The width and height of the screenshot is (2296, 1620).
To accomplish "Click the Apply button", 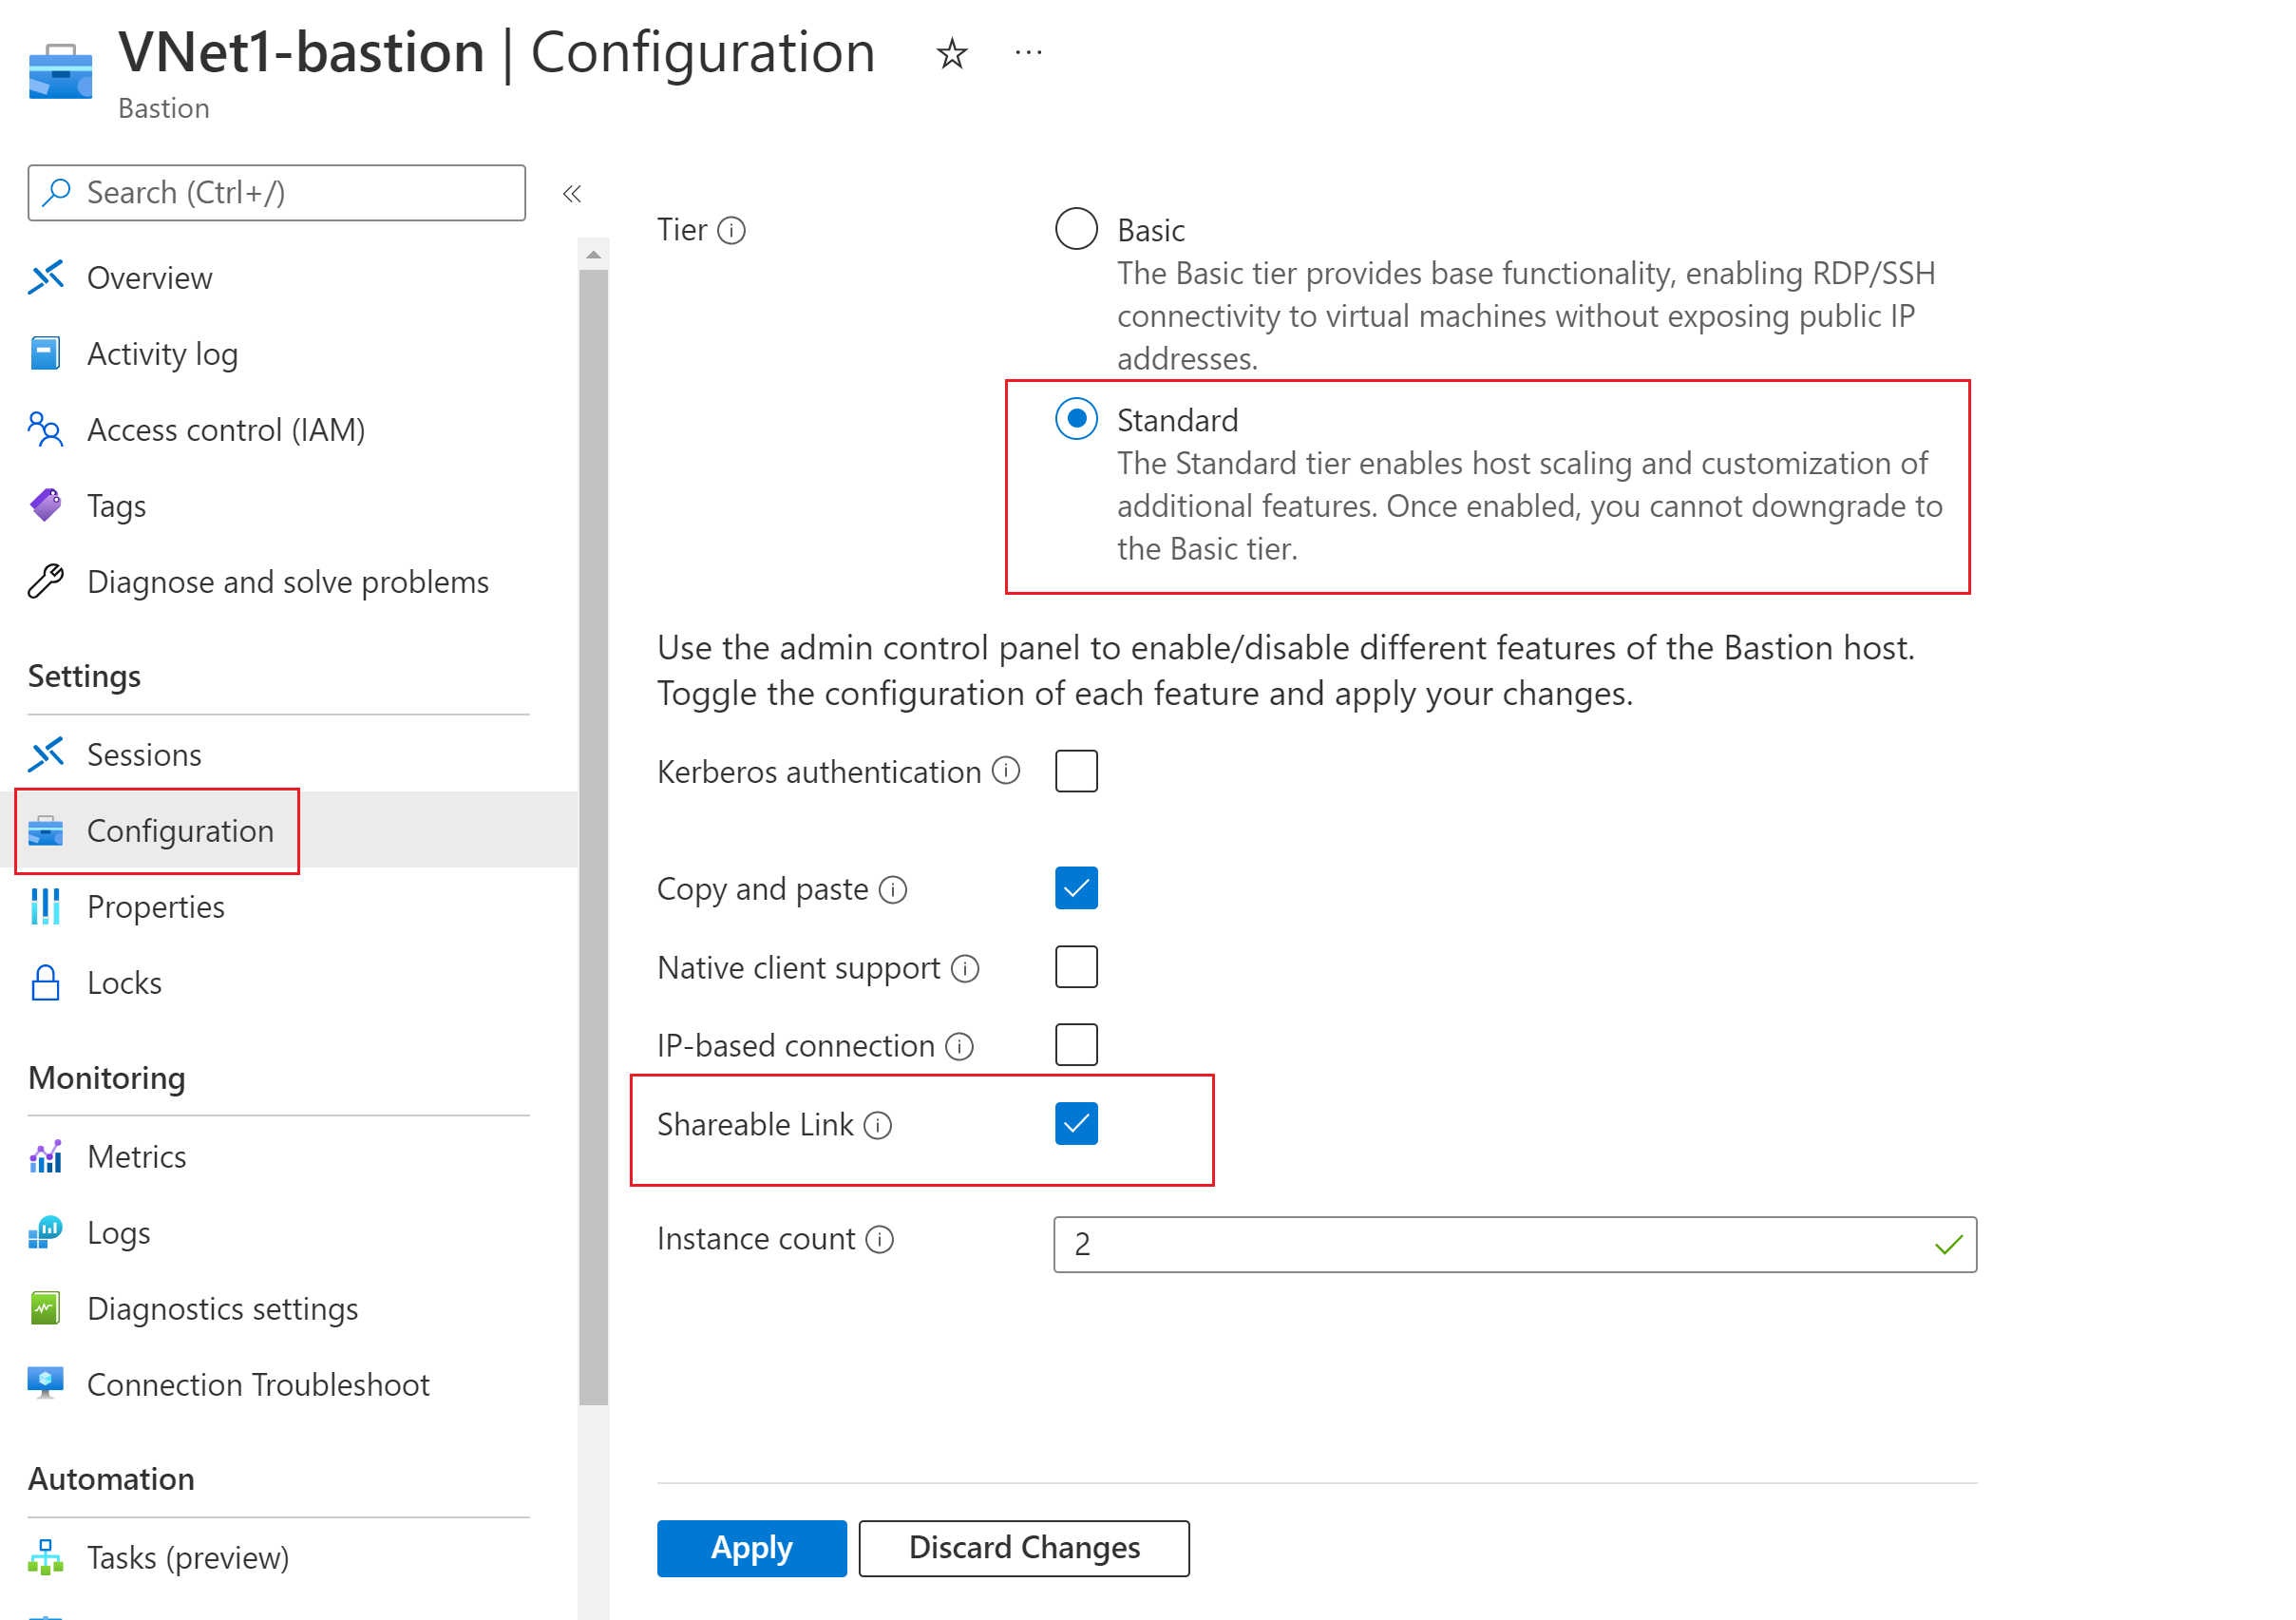I will click(749, 1545).
